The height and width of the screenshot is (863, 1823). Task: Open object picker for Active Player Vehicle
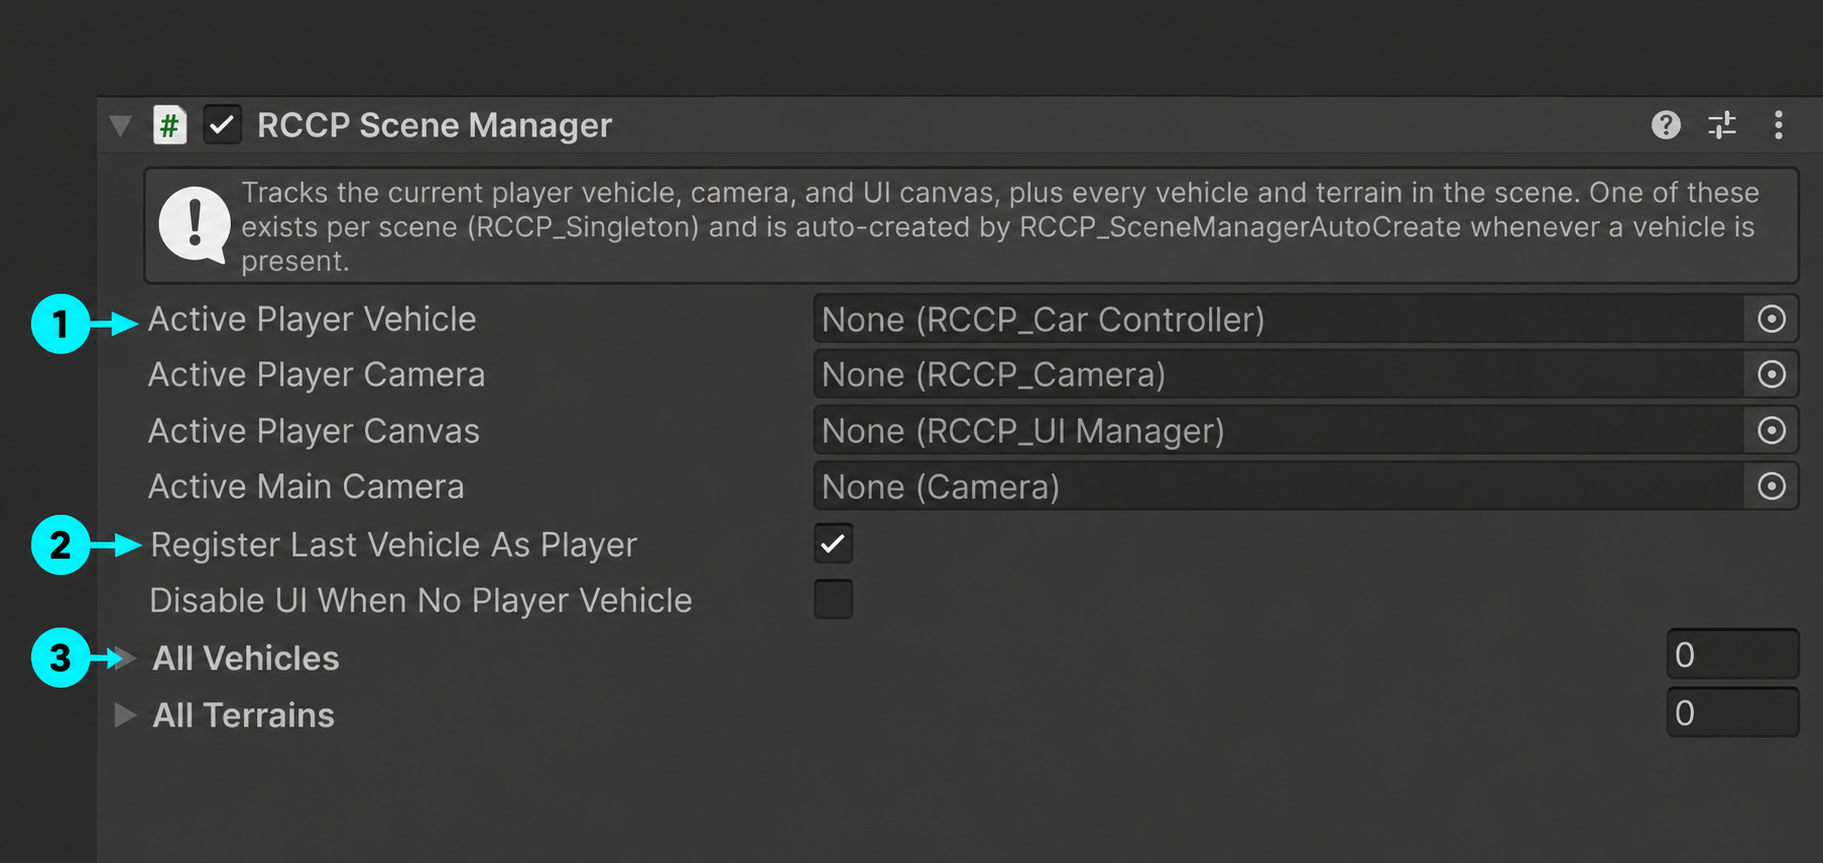(x=1771, y=319)
